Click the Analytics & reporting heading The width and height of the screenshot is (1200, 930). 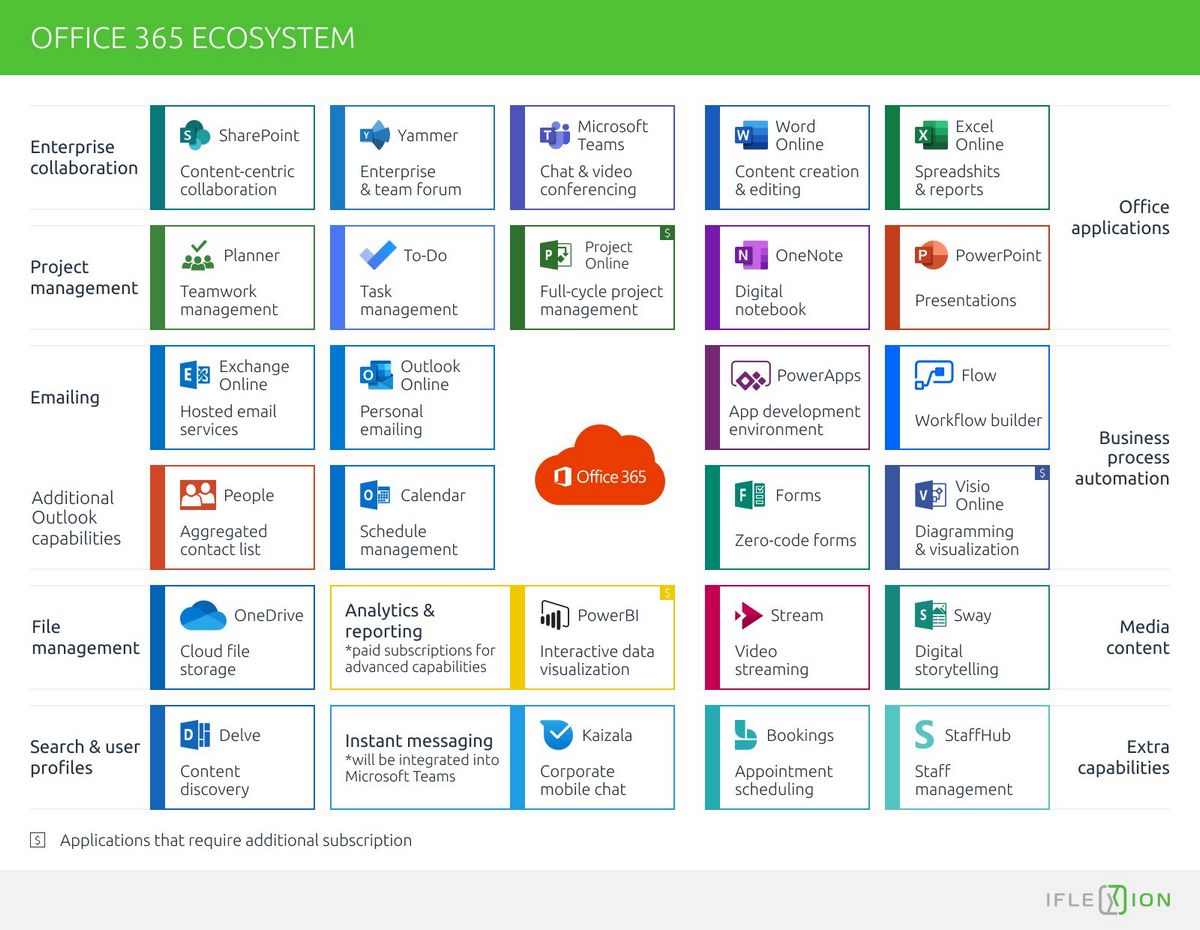point(390,620)
